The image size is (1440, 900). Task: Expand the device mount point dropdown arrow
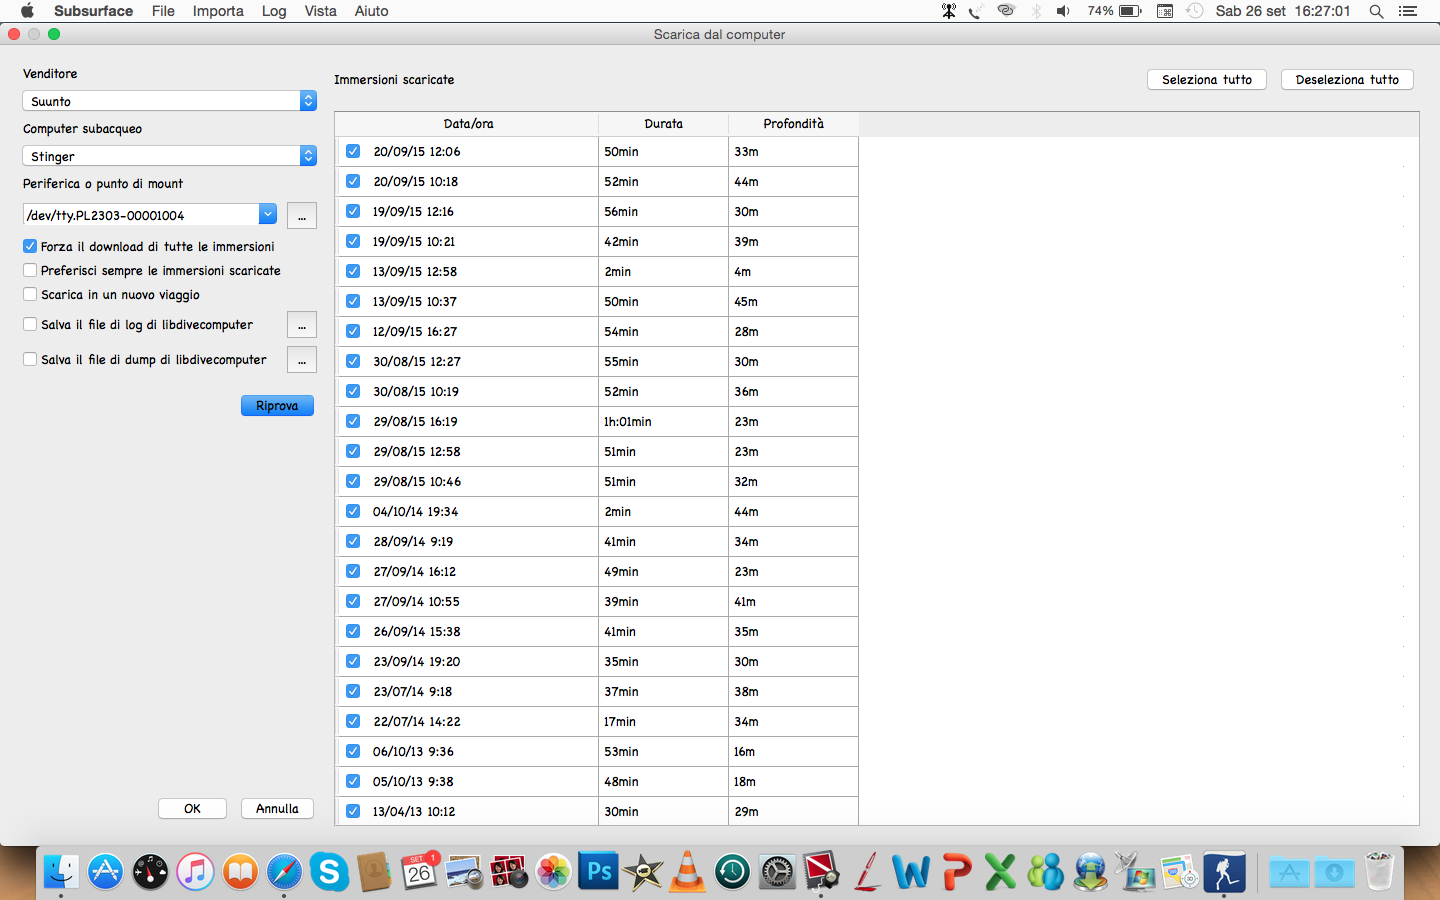tap(267, 214)
